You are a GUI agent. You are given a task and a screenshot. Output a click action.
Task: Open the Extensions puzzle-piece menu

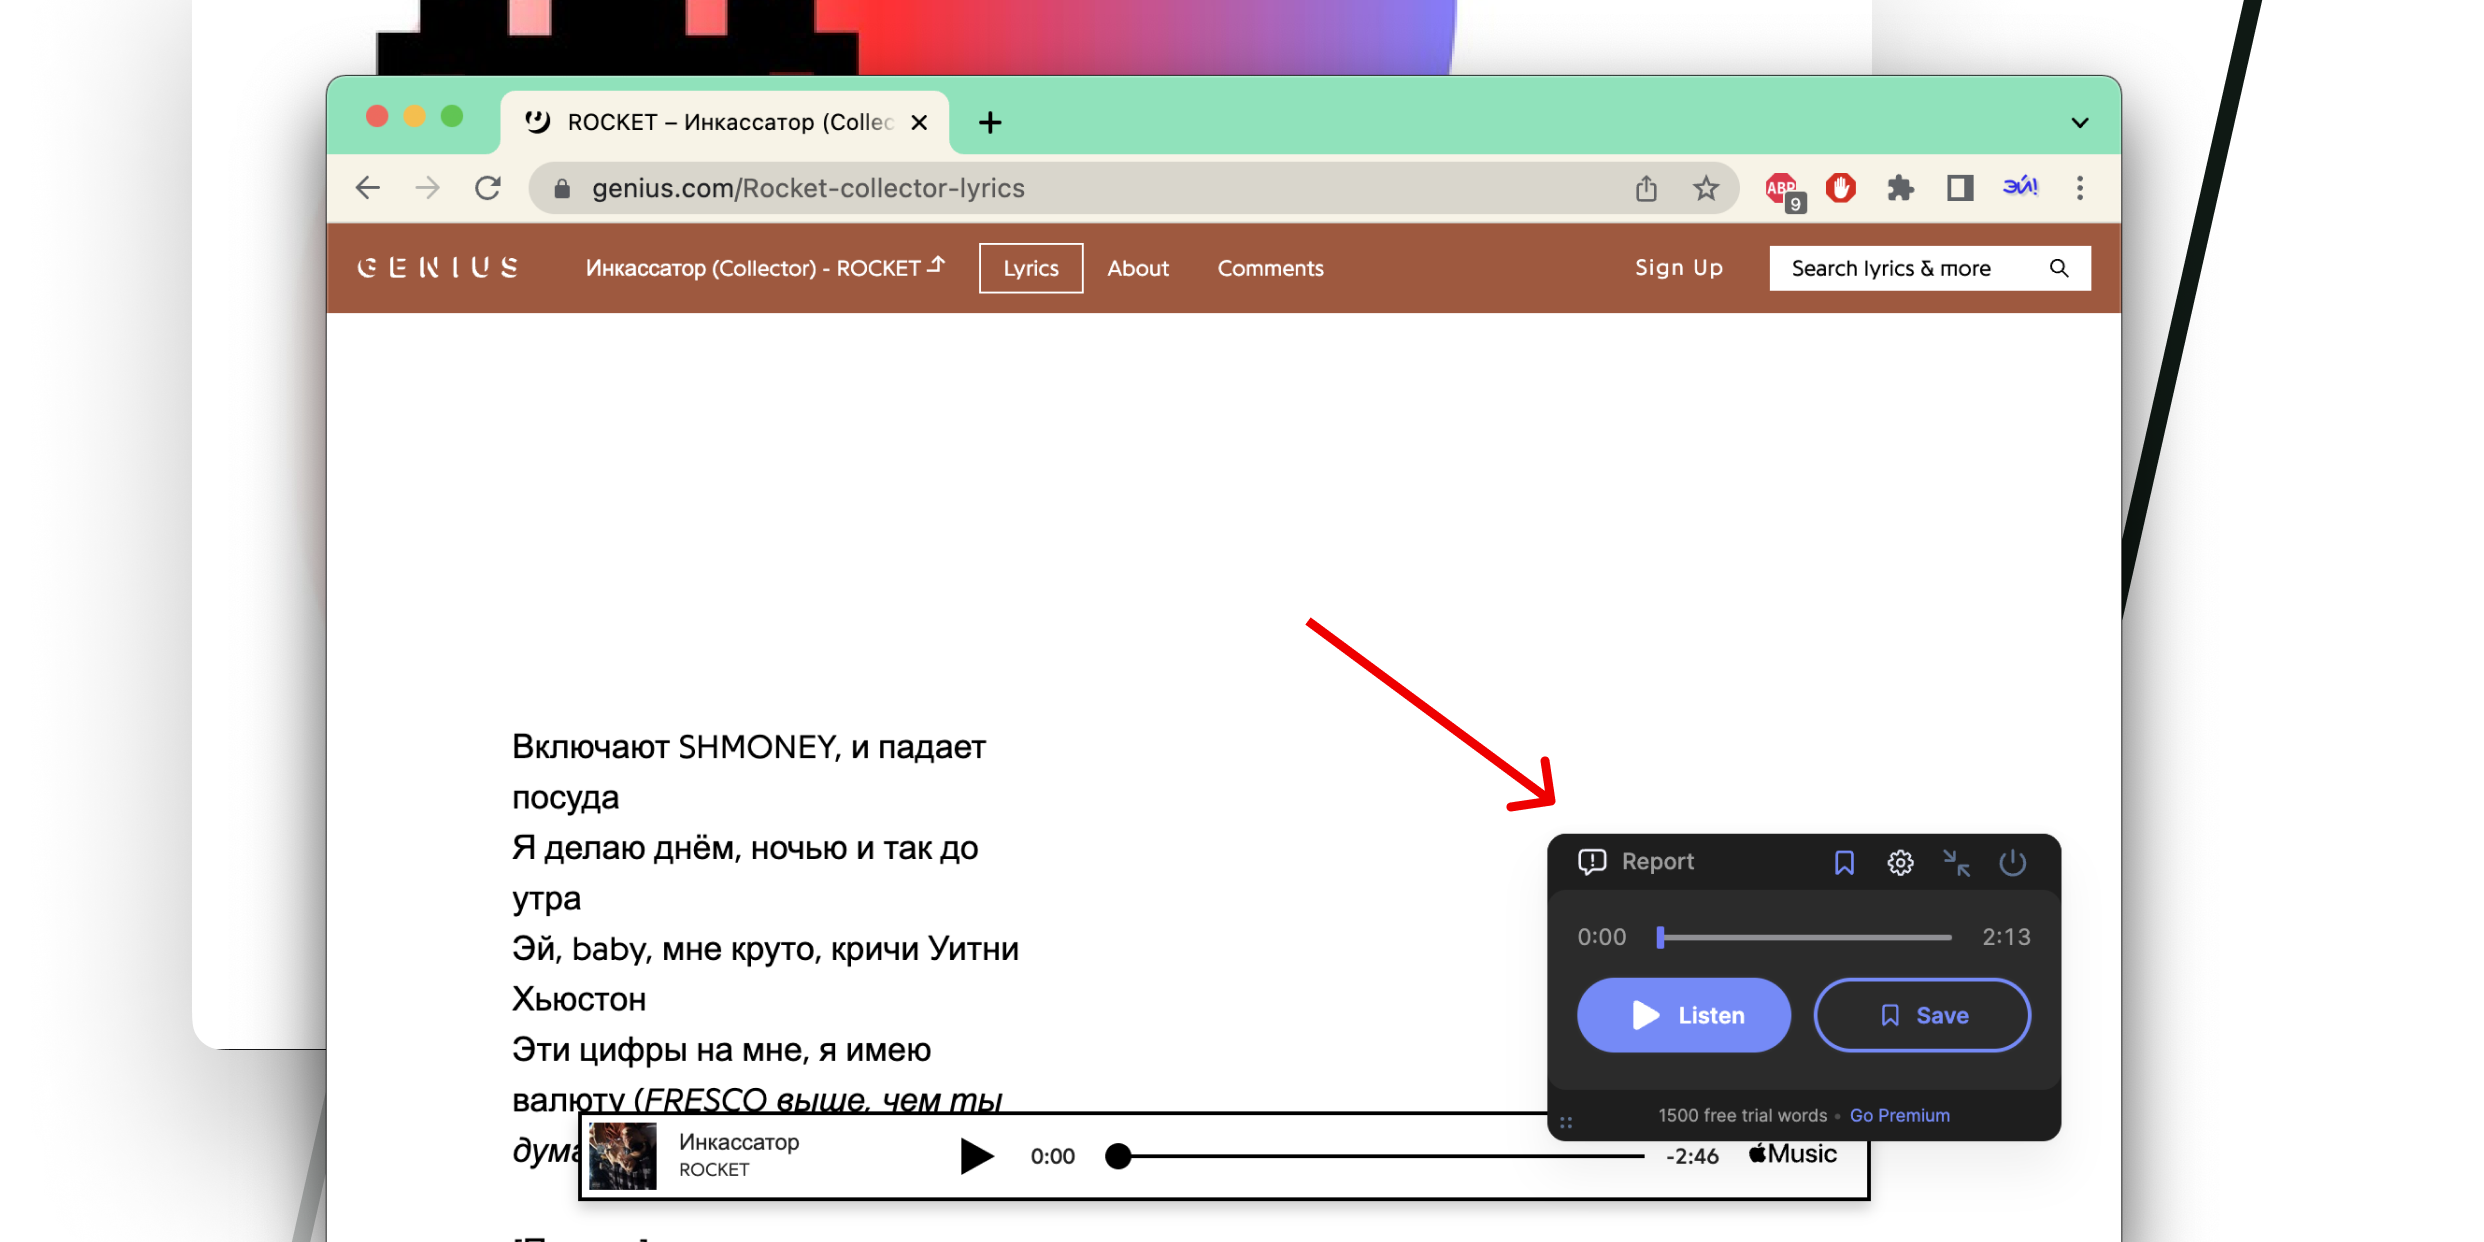1900,188
